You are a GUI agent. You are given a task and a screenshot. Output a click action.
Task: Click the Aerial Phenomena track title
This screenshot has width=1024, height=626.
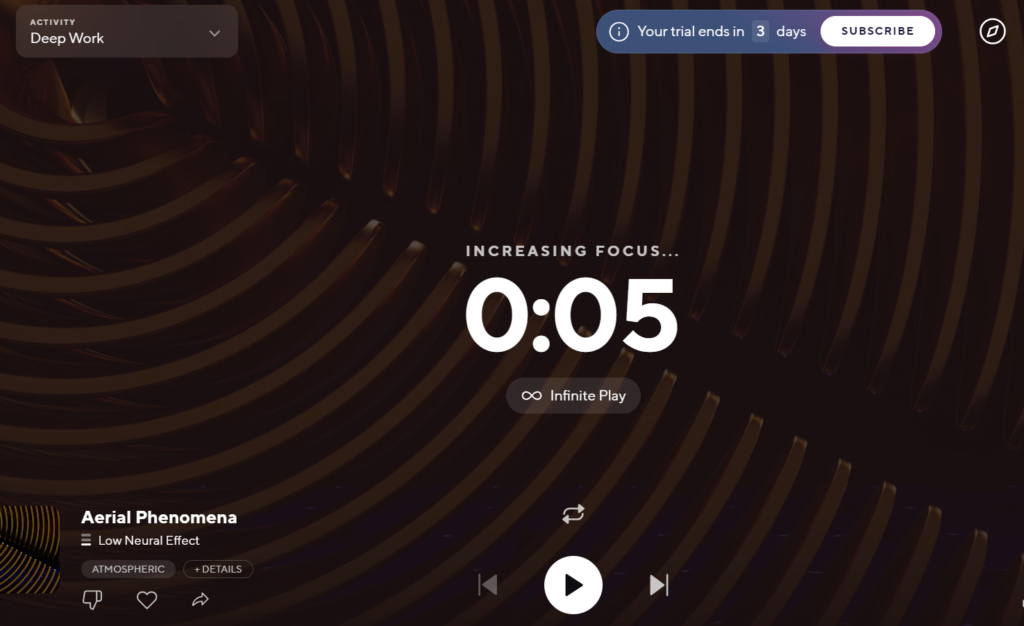click(159, 517)
